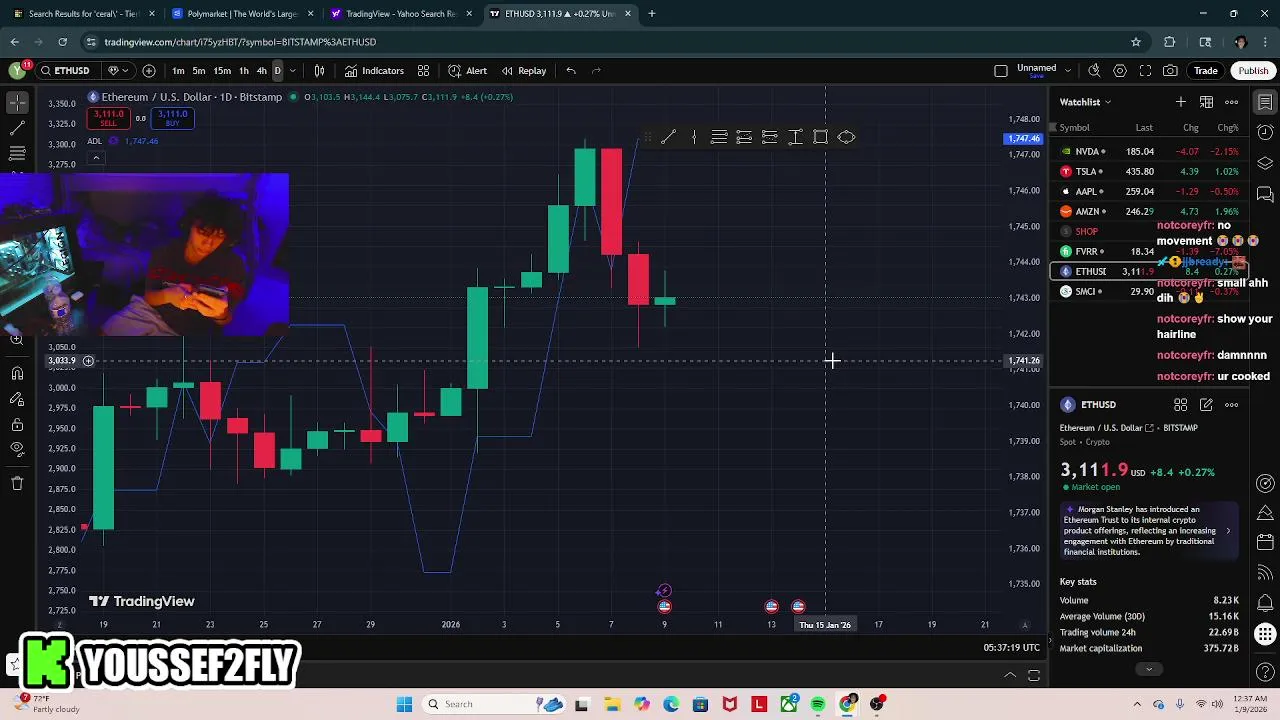Expand the Unnamed layout dropdown
1280x720 pixels.
pyautogui.click(x=1068, y=71)
